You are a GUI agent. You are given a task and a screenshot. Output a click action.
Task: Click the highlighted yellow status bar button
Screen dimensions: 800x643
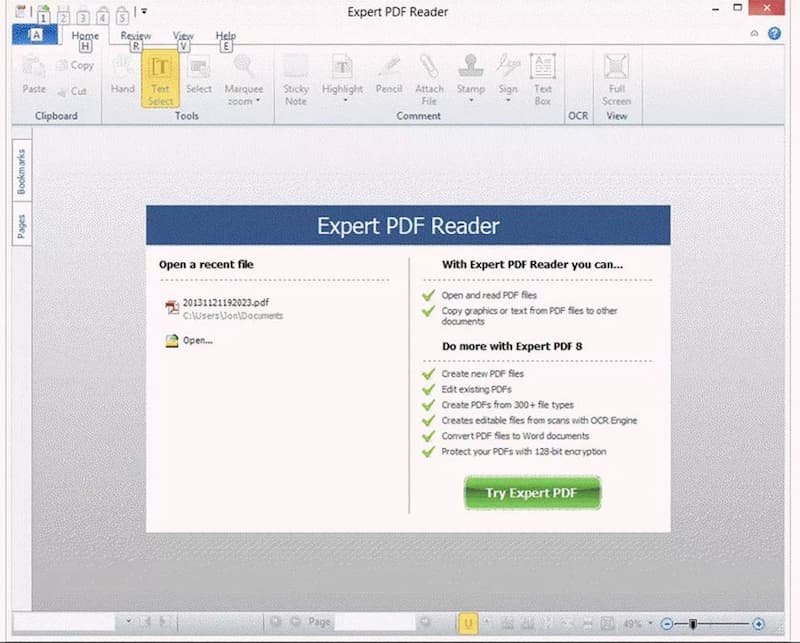pos(468,623)
